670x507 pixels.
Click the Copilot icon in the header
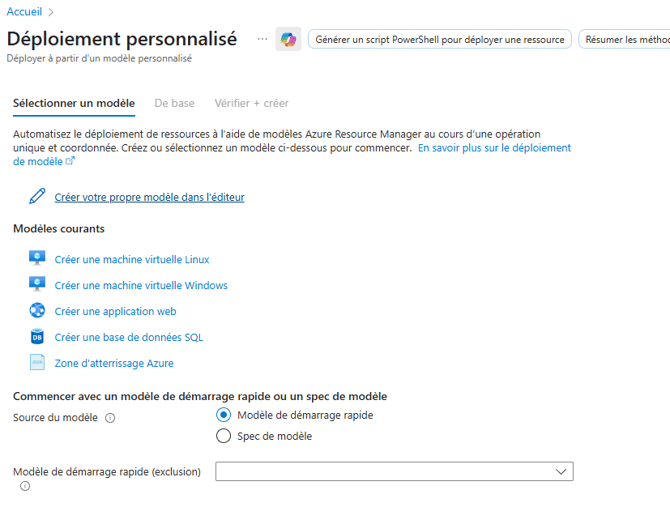click(x=288, y=39)
